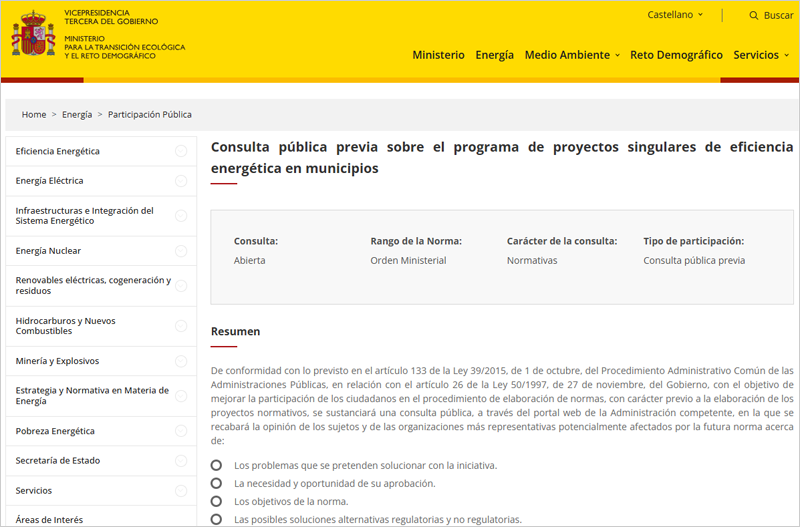Click the Carácter de la consulta label
Screen dimensions: 800x527
562,241
